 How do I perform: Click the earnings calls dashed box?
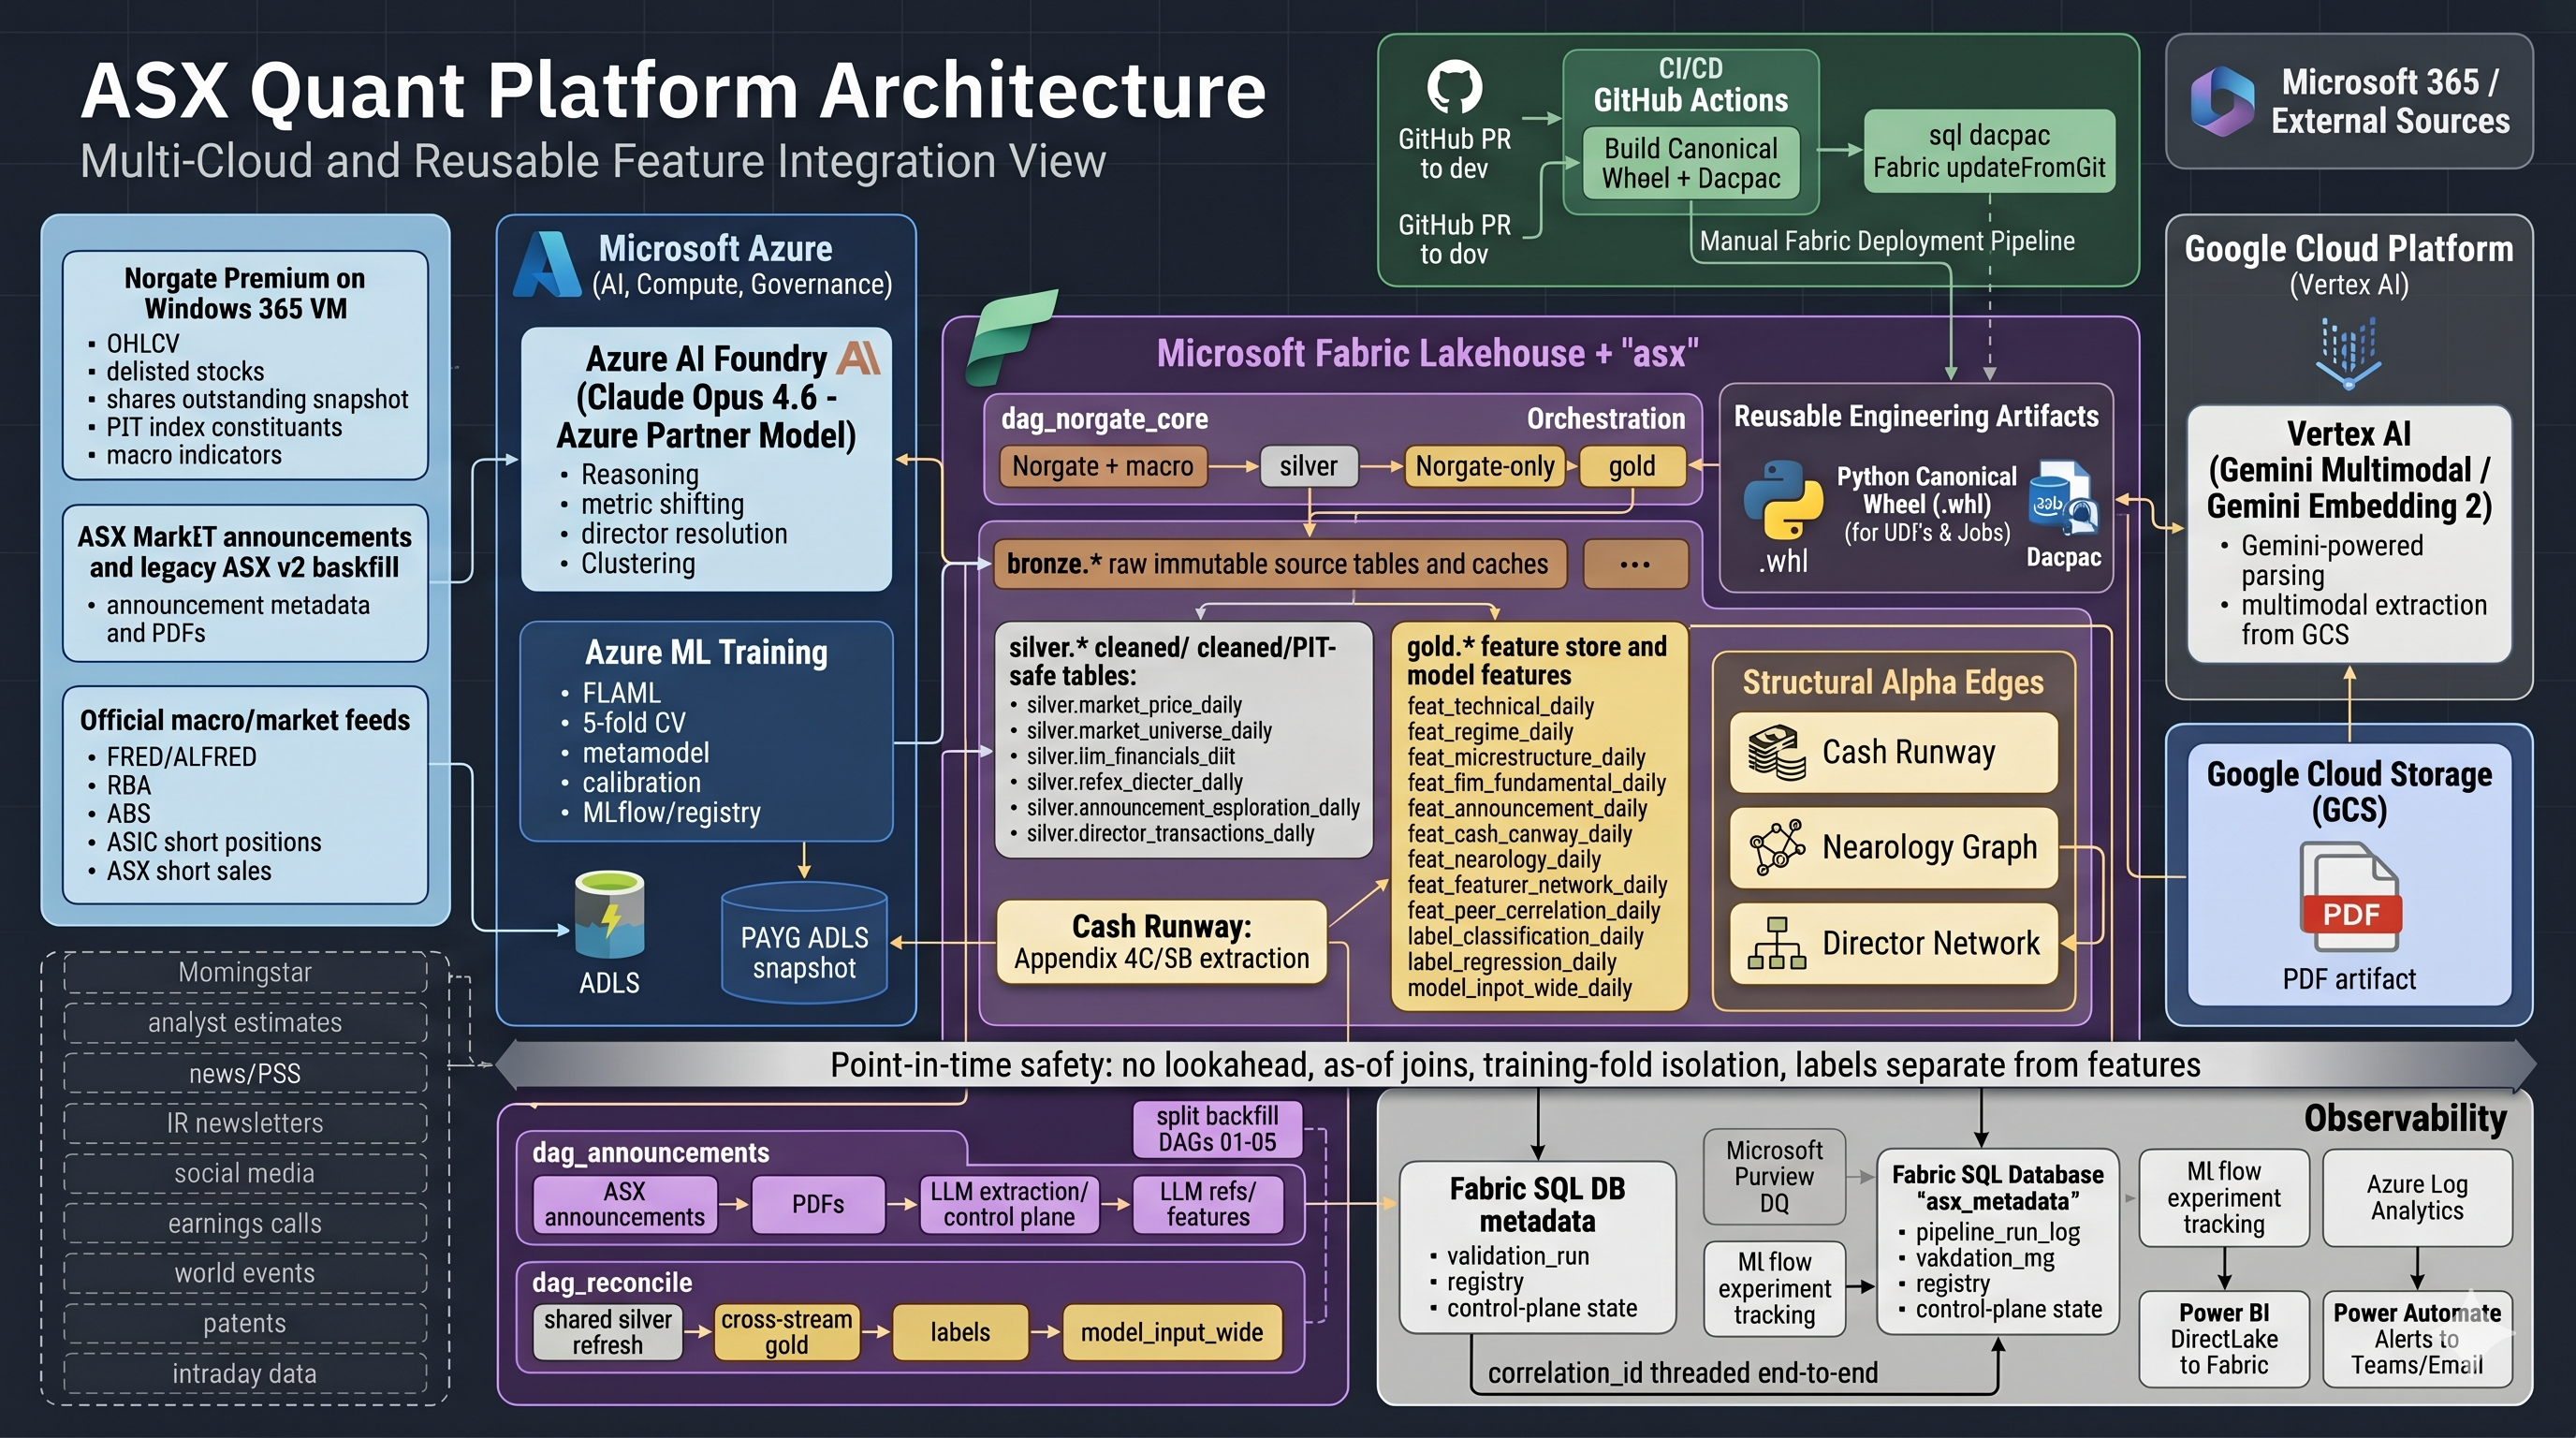click(x=245, y=1223)
